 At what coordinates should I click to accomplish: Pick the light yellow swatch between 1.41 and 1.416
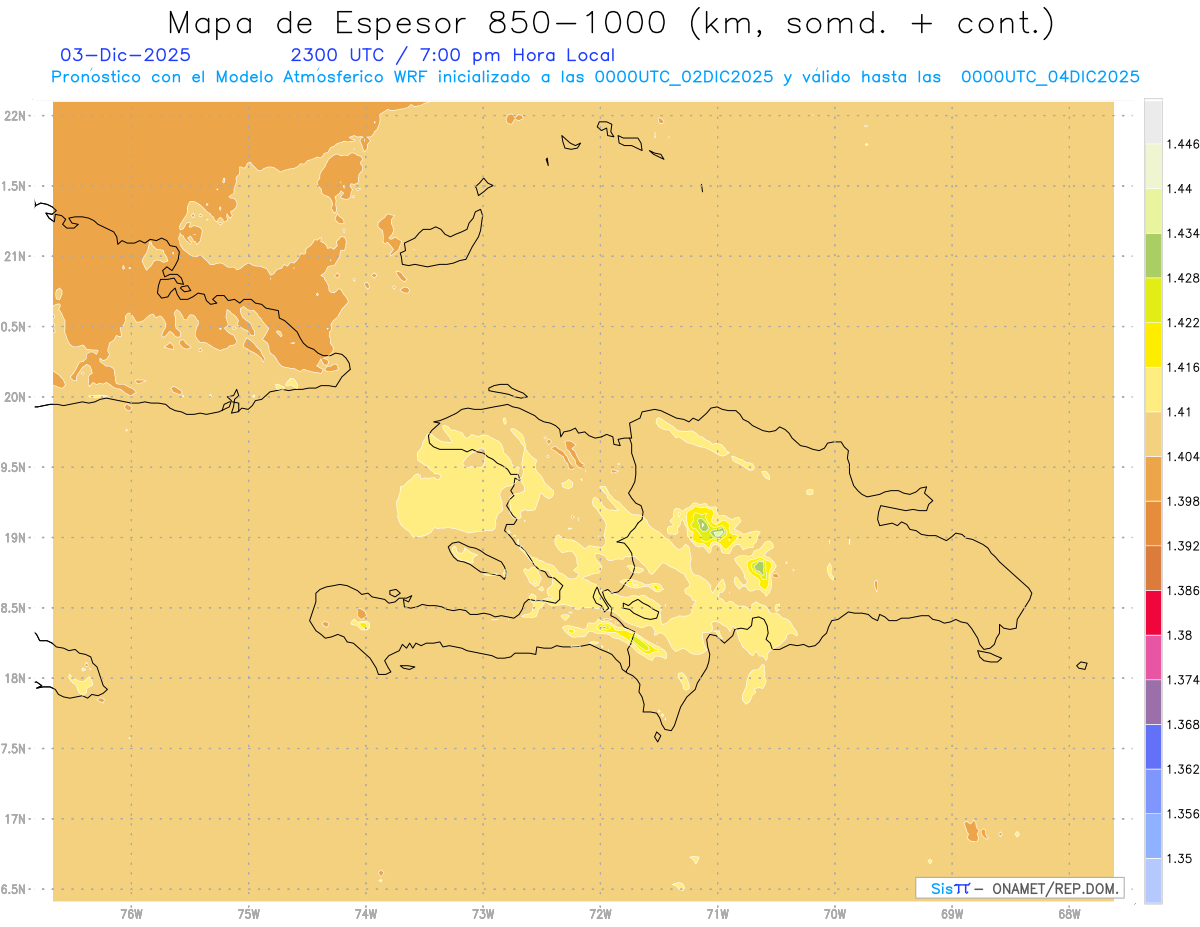pos(1153,389)
